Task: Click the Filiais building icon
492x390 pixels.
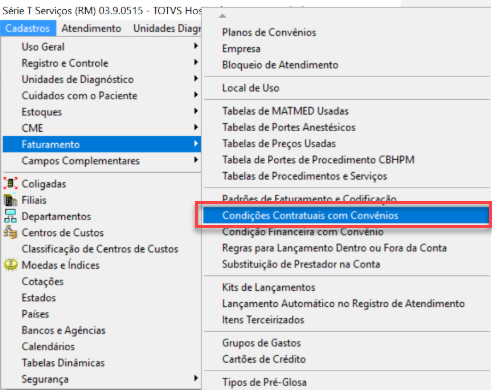Action: point(10,200)
